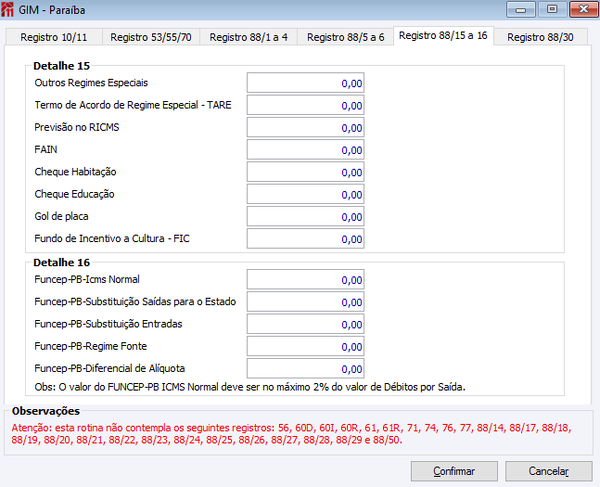The image size is (600, 487).
Task: Click the 'Observações' heading
Action: tap(46, 411)
